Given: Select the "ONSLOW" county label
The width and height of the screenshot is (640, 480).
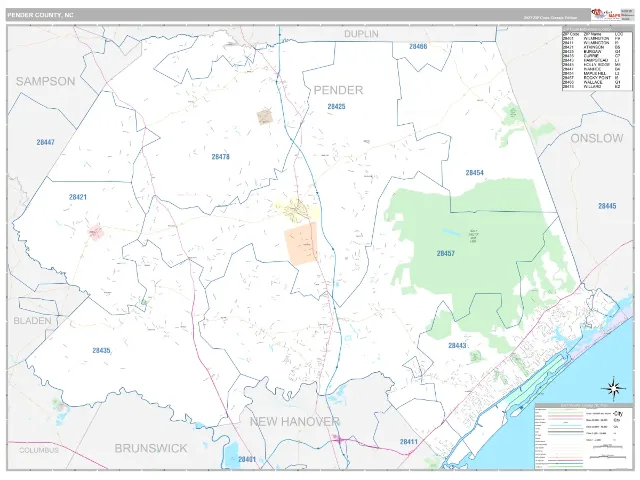Looking at the screenshot, I should click(597, 138).
